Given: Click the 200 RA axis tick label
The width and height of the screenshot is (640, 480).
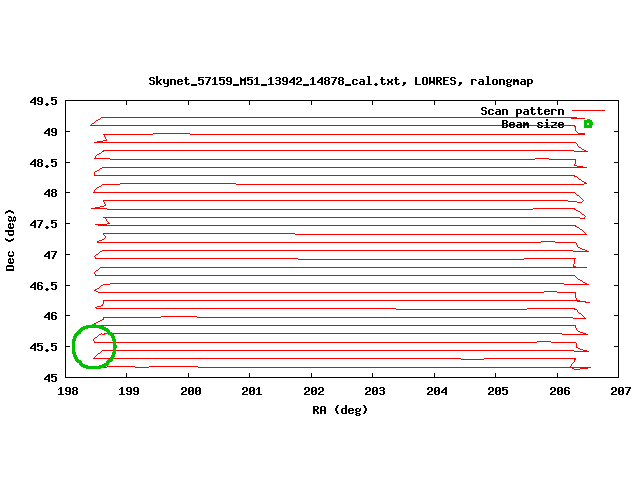Looking at the screenshot, I should (x=191, y=391).
